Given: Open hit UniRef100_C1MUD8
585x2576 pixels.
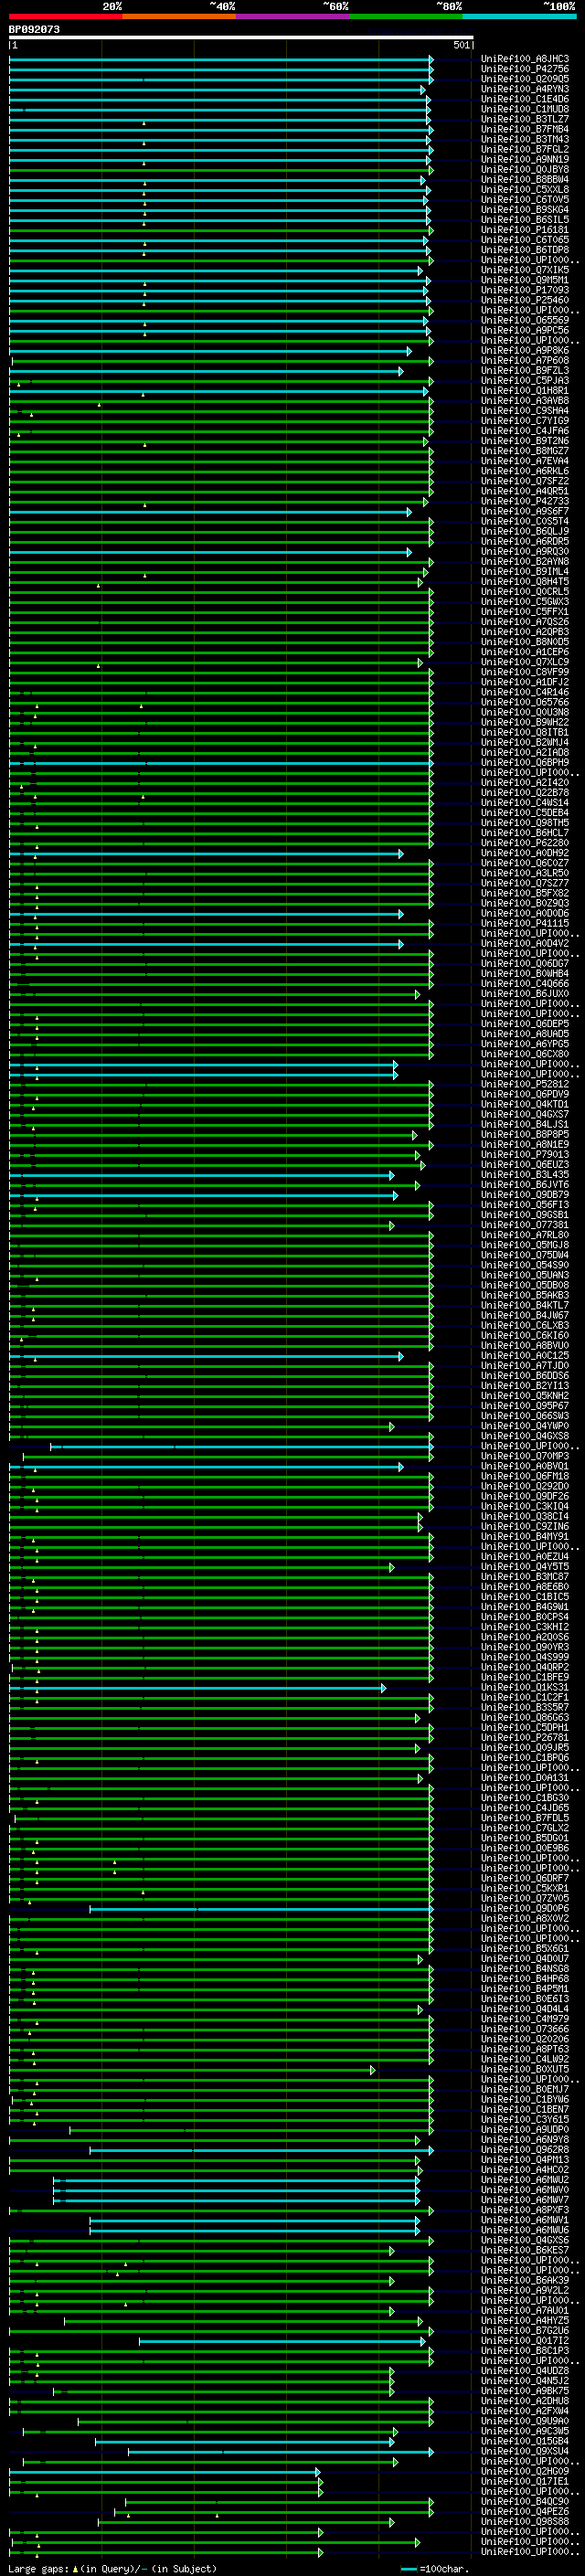Looking at the screenshot, I should (525, 109).
